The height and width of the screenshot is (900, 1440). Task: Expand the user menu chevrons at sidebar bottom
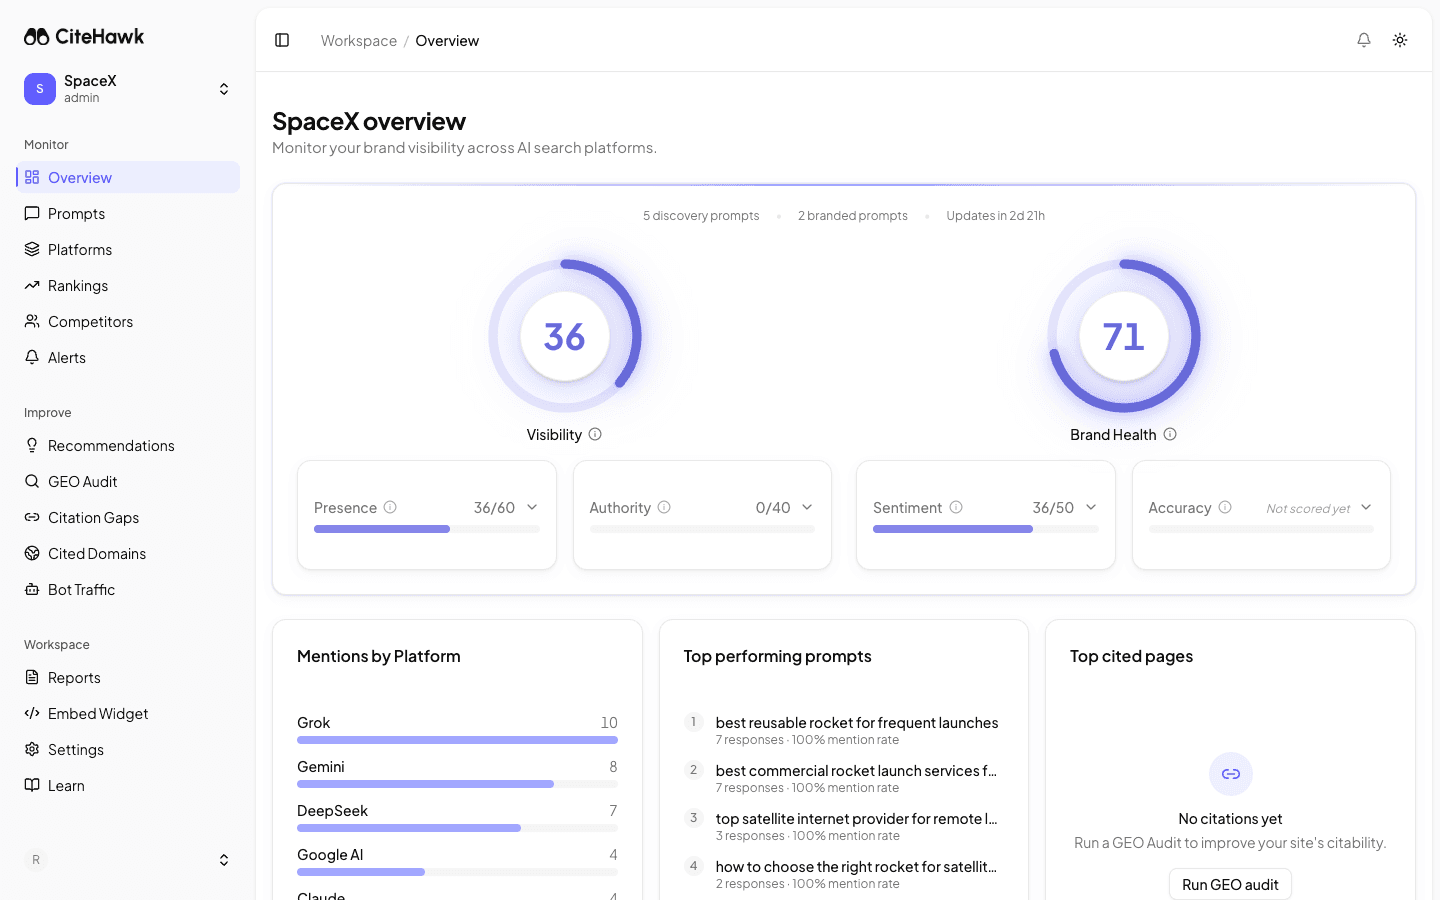[x=224, y=860]
